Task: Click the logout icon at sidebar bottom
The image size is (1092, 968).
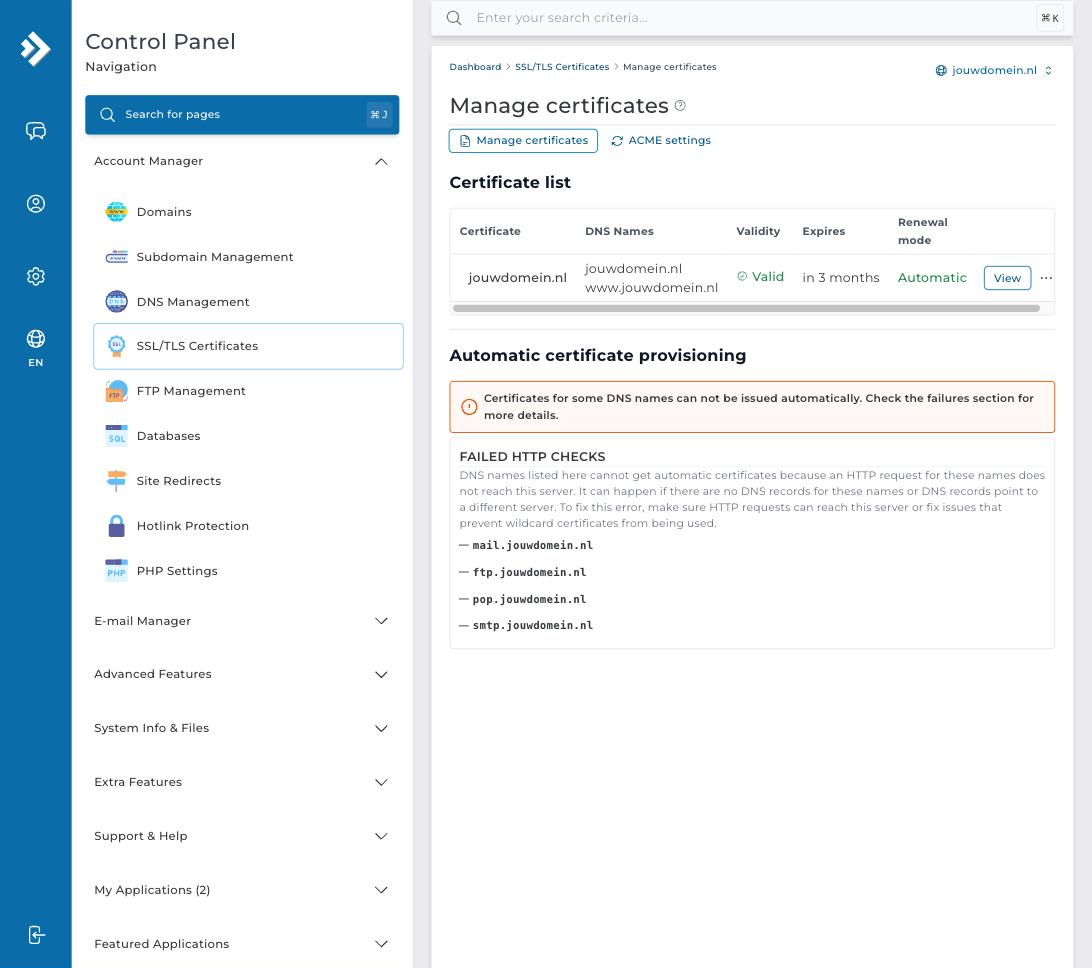Action: pos(36,935)
